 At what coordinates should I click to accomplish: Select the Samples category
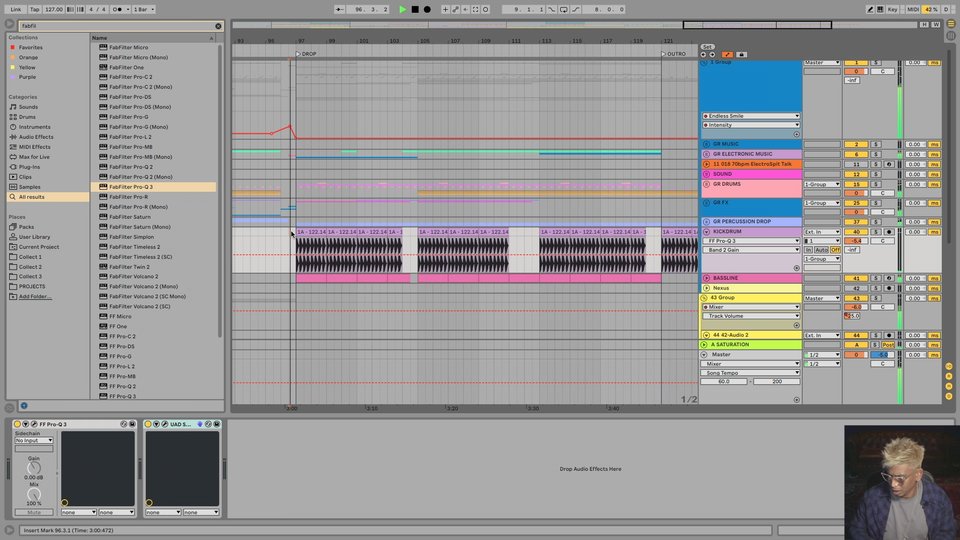coord(29,187)
